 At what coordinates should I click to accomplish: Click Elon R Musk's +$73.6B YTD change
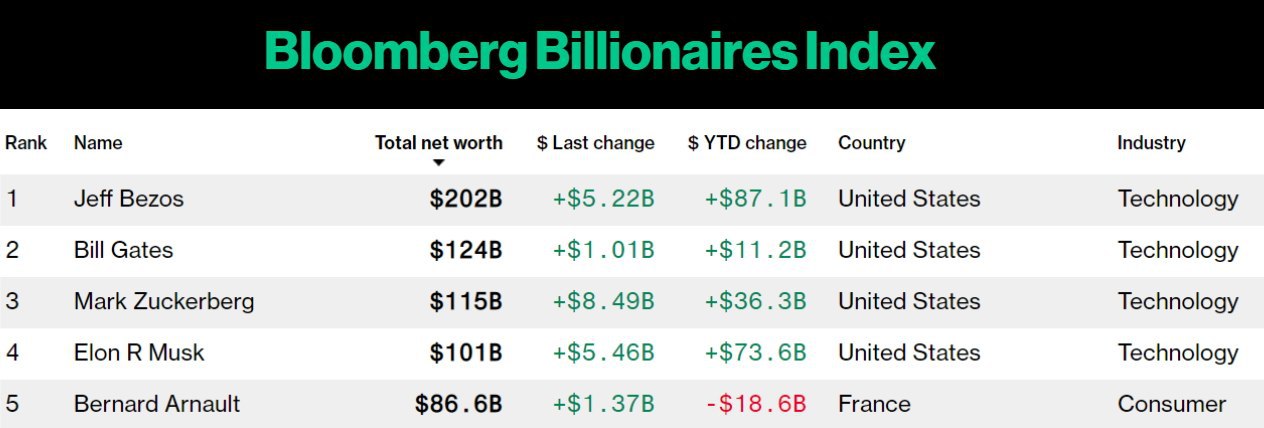click(x=755, y=352)
